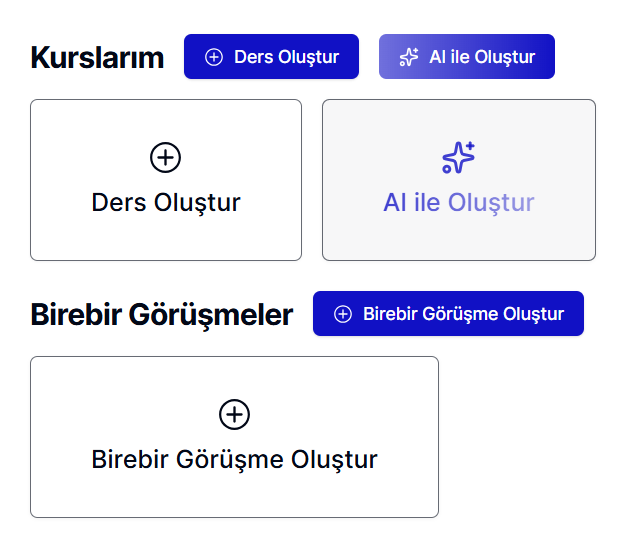Viewport: 638px width, 555px height.
Task: Click the large plus circle icon in the Ders Oluştur card
Action: pos(166,157)
